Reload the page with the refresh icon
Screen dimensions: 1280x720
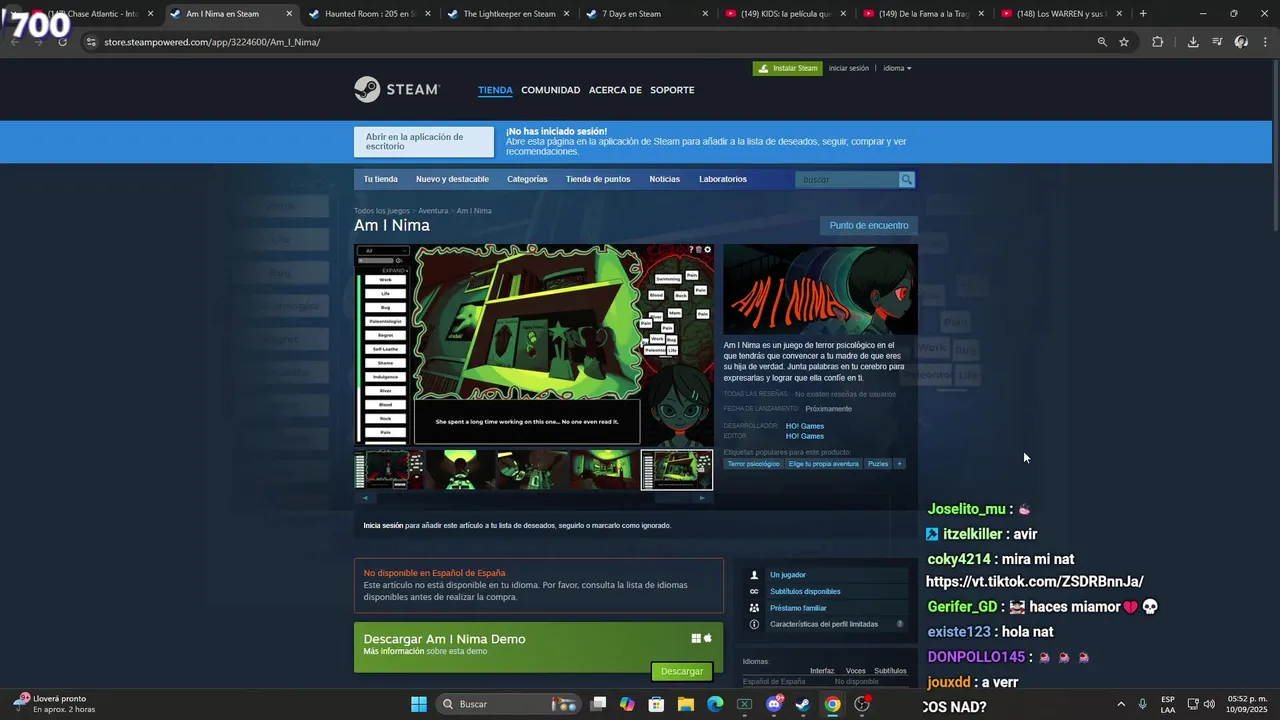[x=63, y=42]
